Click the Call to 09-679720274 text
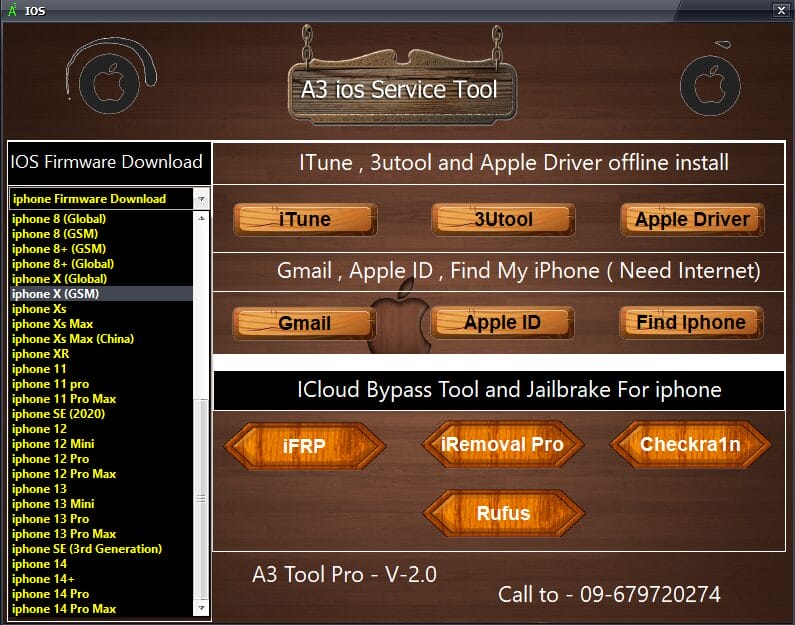795x625 pixels. click(609, 595)
